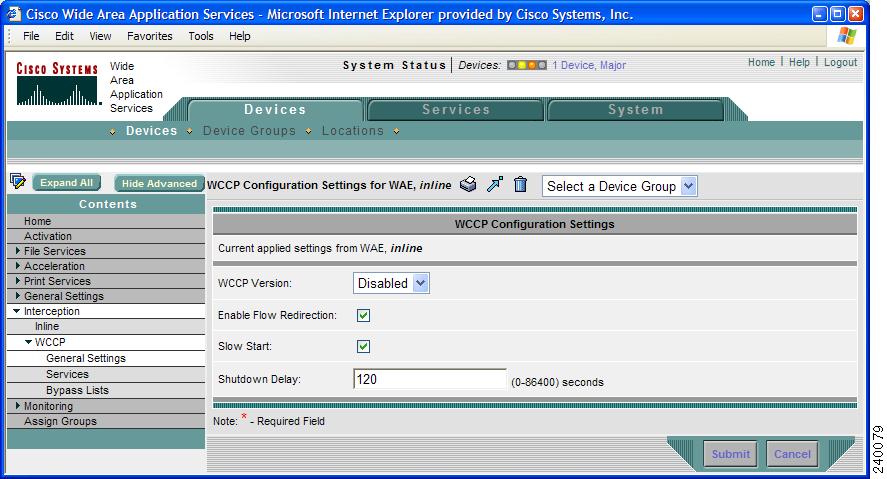This screenshot has width=887, height=479.
Task: Select the Device Groups sub-tab
Action: (249, 131)
